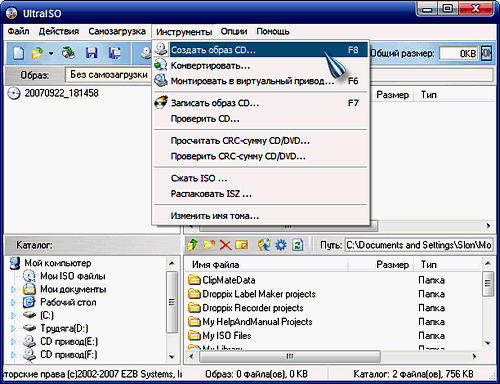
Task: Select the disc root 20070922_181458
Action: [x=61, y=93]
